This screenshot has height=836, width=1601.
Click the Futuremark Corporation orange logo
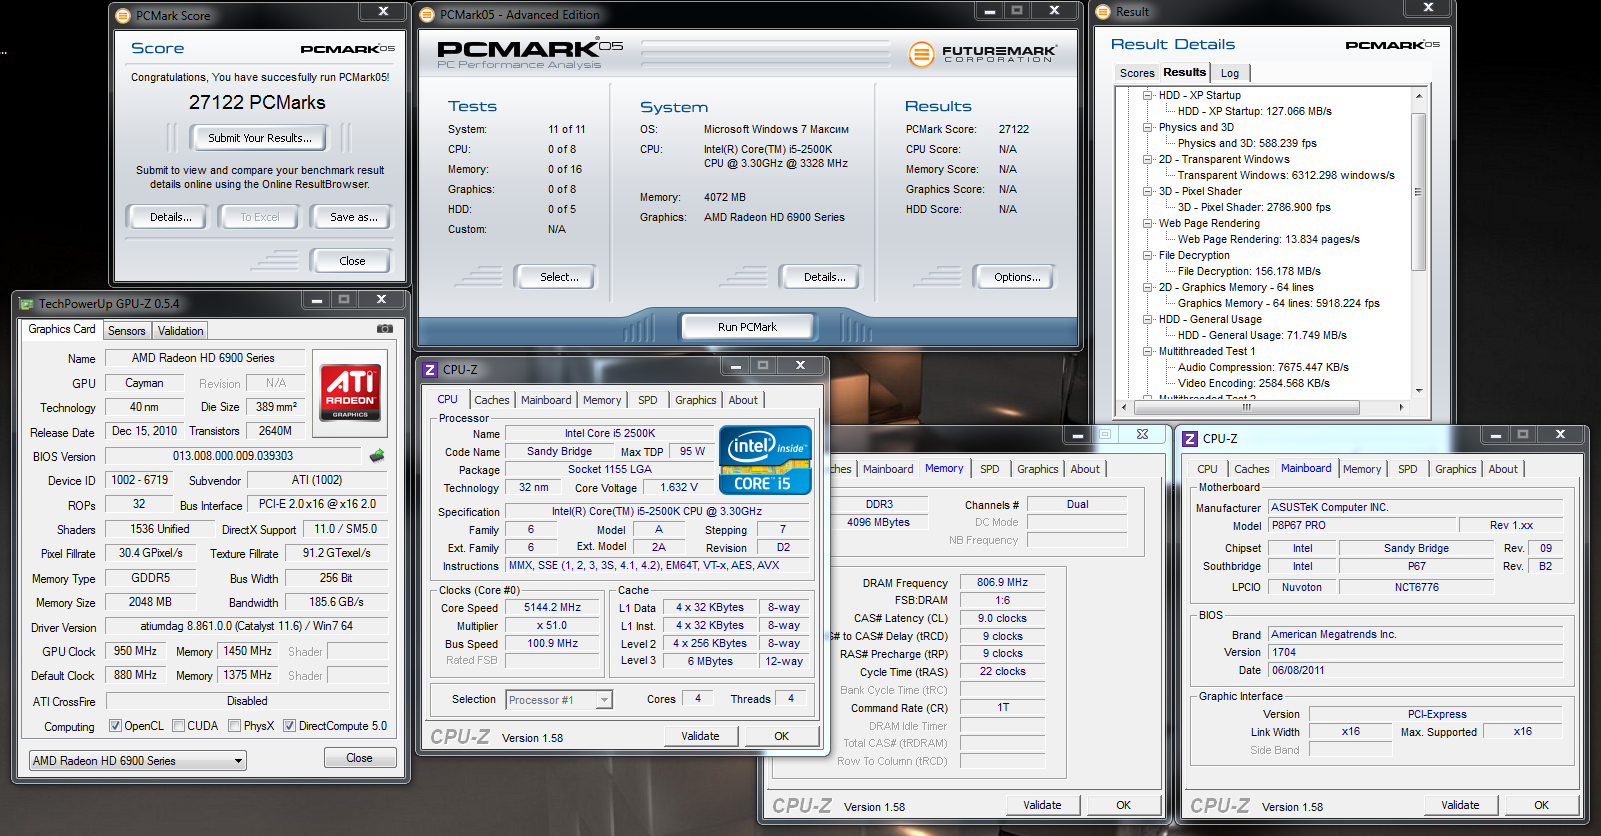[921, 54]
